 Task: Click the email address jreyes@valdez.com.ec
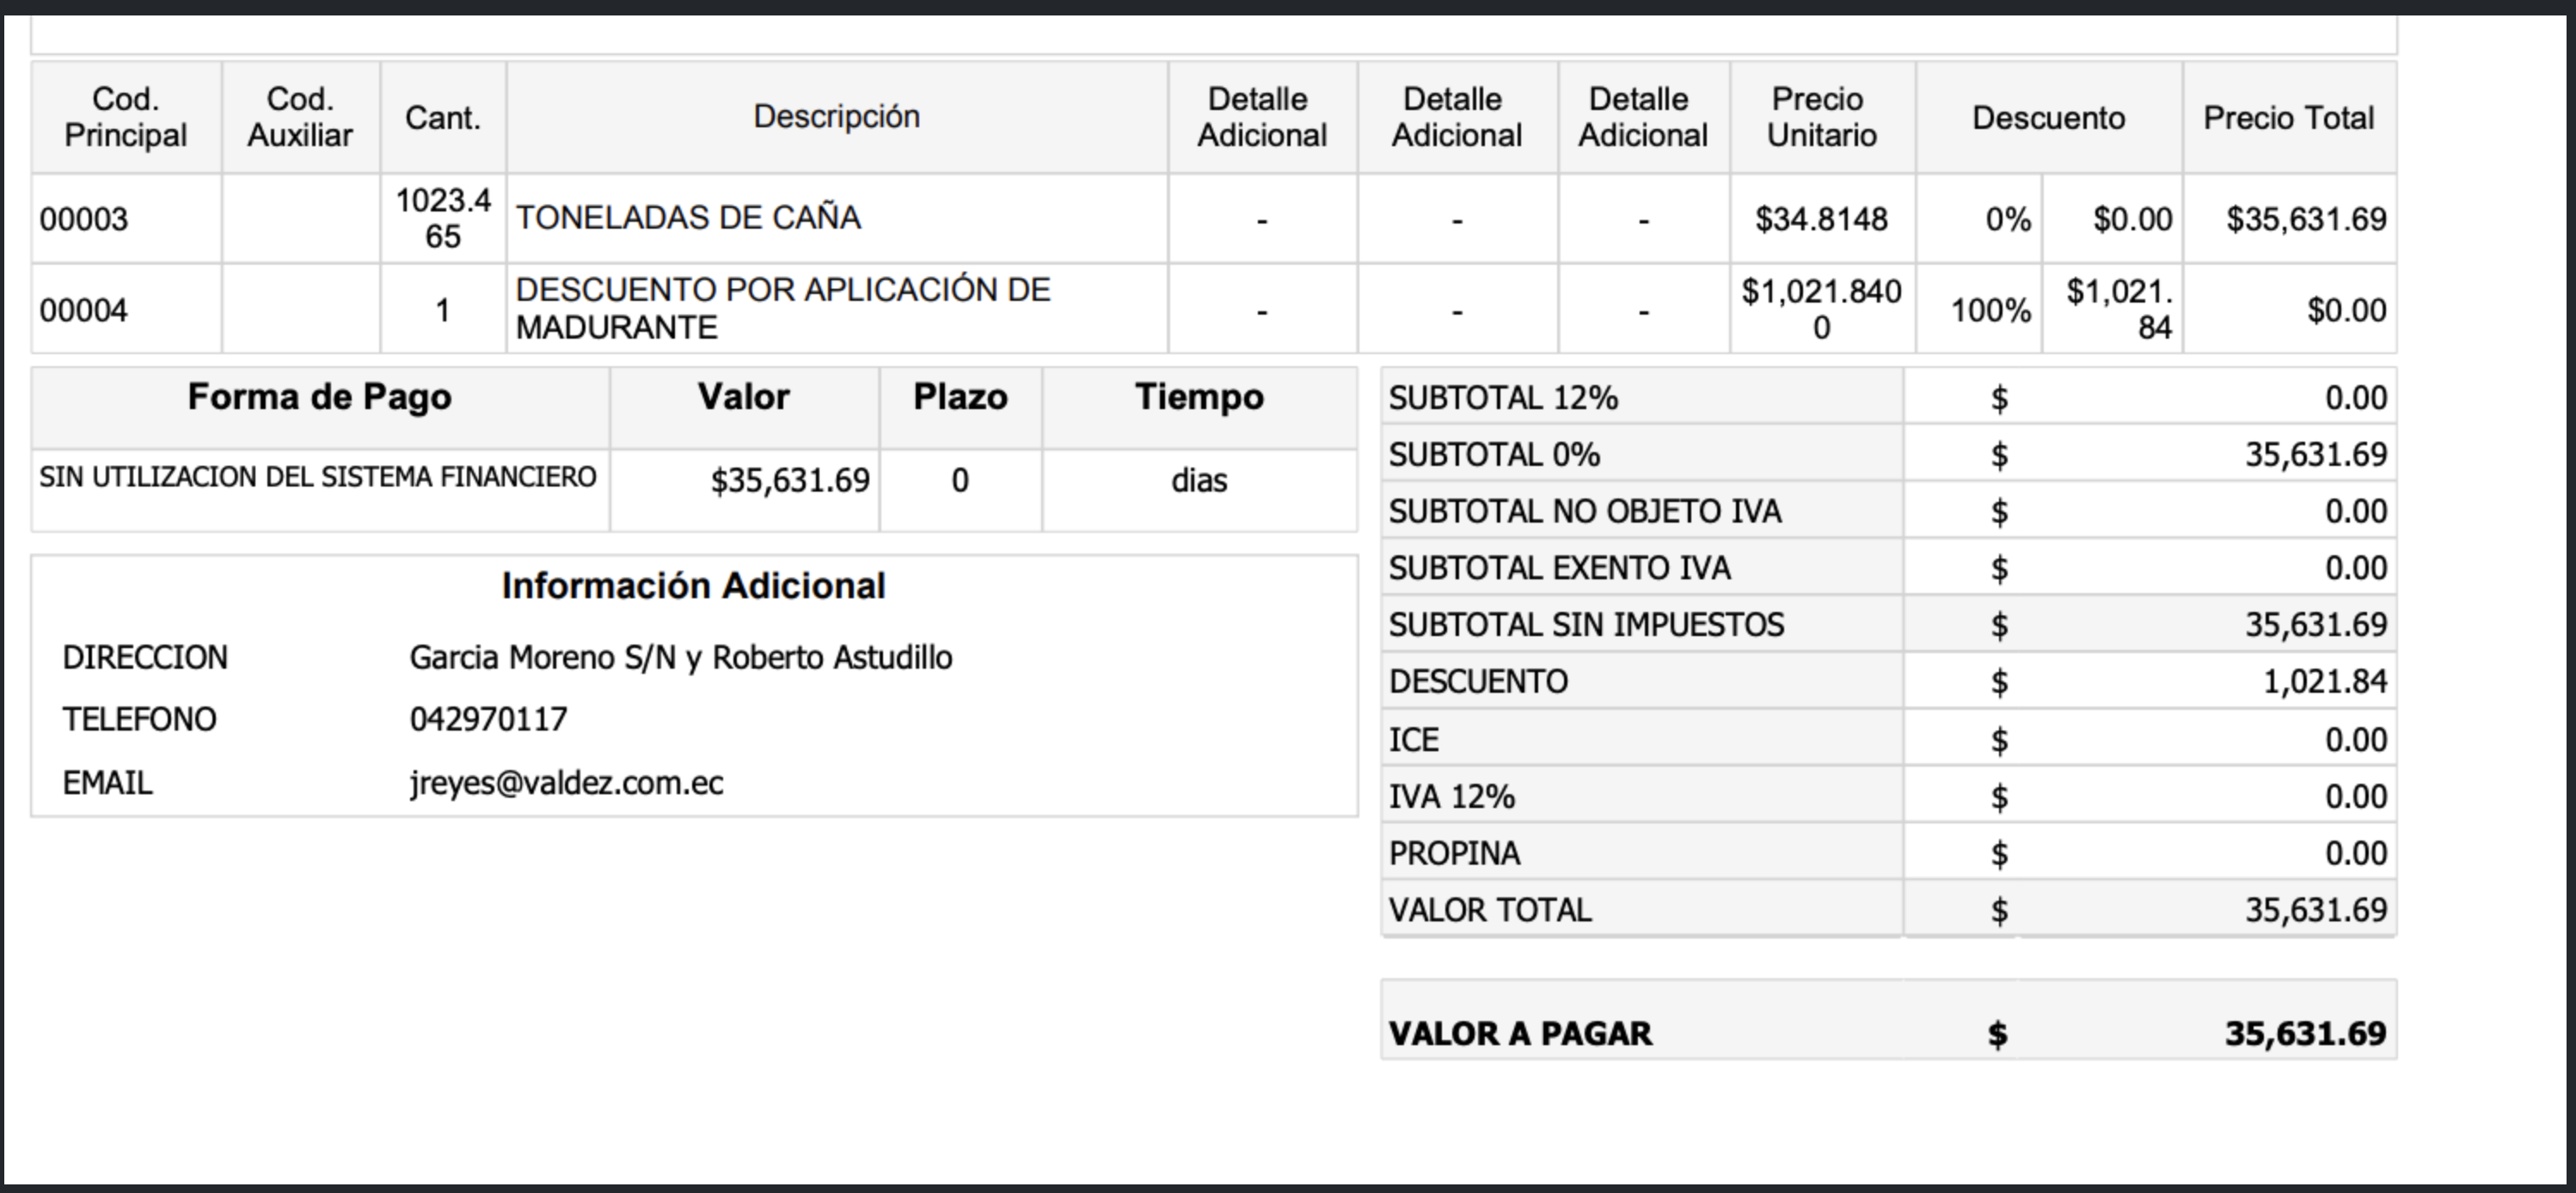tap(566, 783)
